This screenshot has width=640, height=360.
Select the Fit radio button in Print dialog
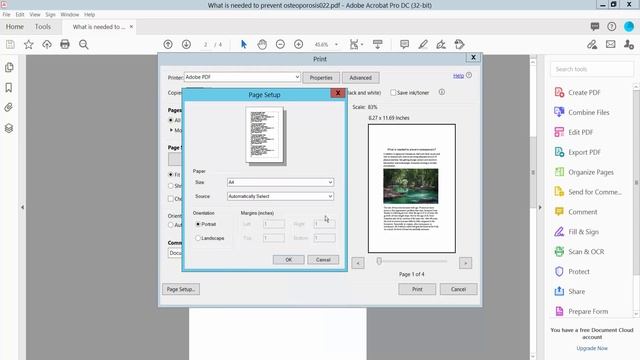coord(171,174)
